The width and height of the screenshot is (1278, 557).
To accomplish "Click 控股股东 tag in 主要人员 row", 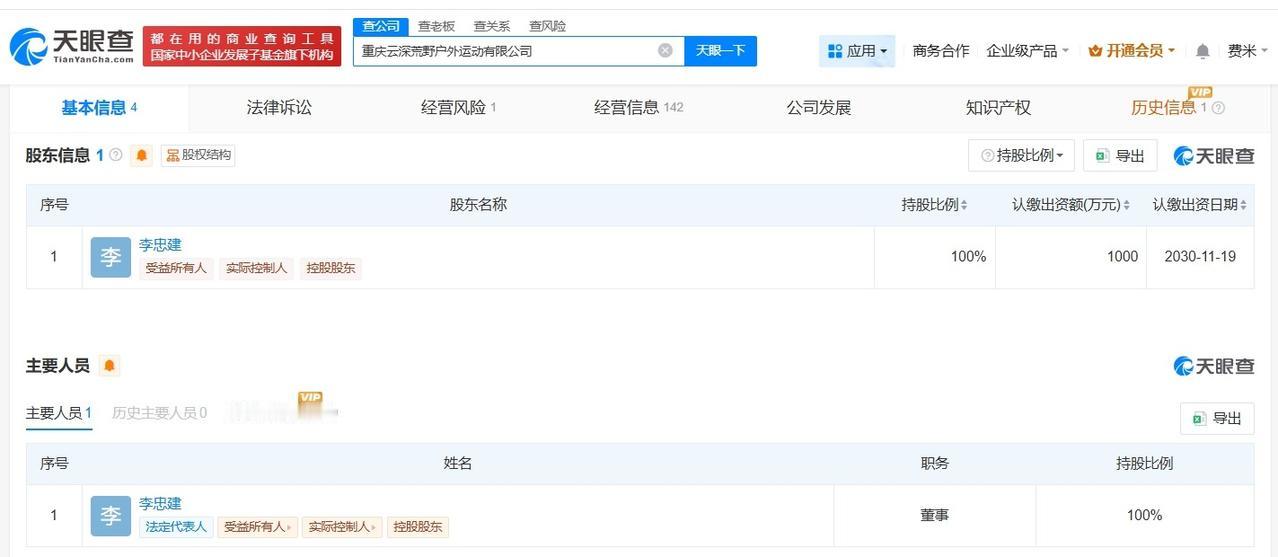I will point(418,527).
